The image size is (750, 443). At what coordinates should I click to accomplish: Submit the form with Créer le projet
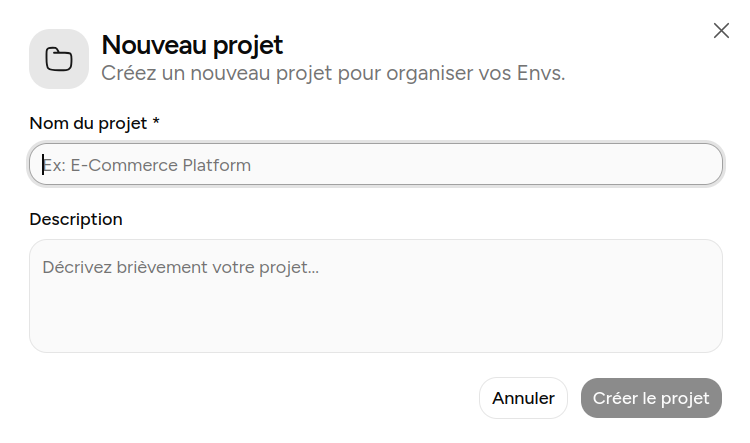pyautogui.click(x=651, y=398)
